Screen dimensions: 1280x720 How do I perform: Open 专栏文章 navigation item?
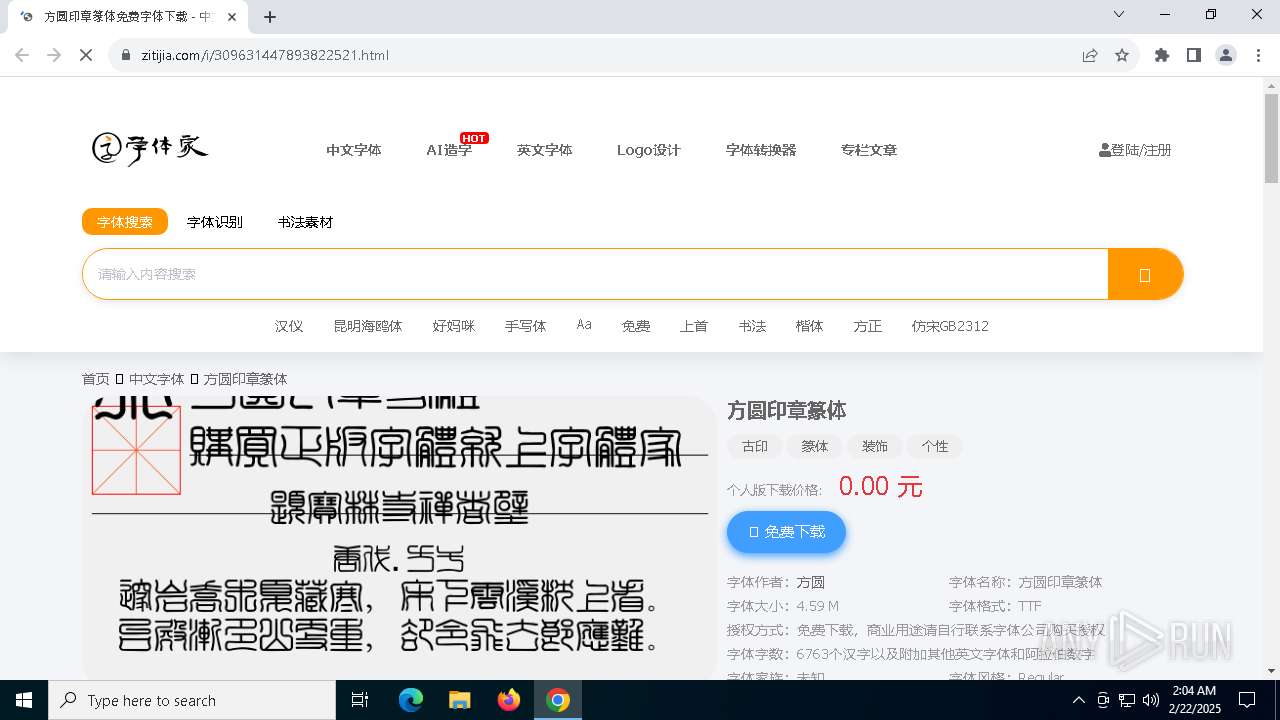[x=869, y=150]
